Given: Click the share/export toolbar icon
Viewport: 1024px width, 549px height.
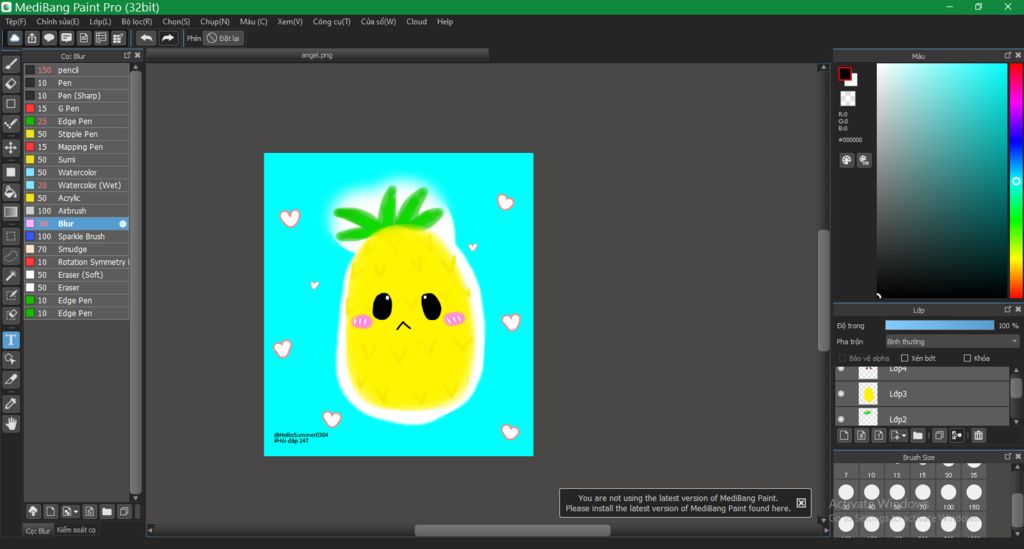Looking at the screenshot, I should (32, 38).
